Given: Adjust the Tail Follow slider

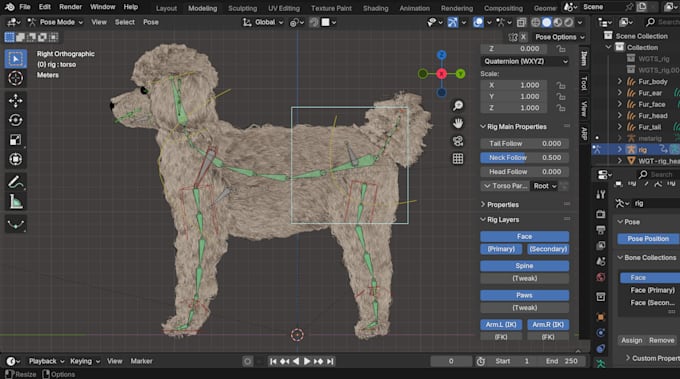Looking at the screenshot, I should [524, 144].
